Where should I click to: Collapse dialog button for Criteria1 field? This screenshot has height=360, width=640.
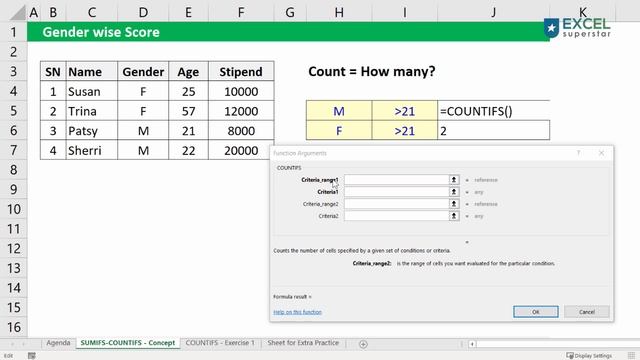tap(453, 192)
